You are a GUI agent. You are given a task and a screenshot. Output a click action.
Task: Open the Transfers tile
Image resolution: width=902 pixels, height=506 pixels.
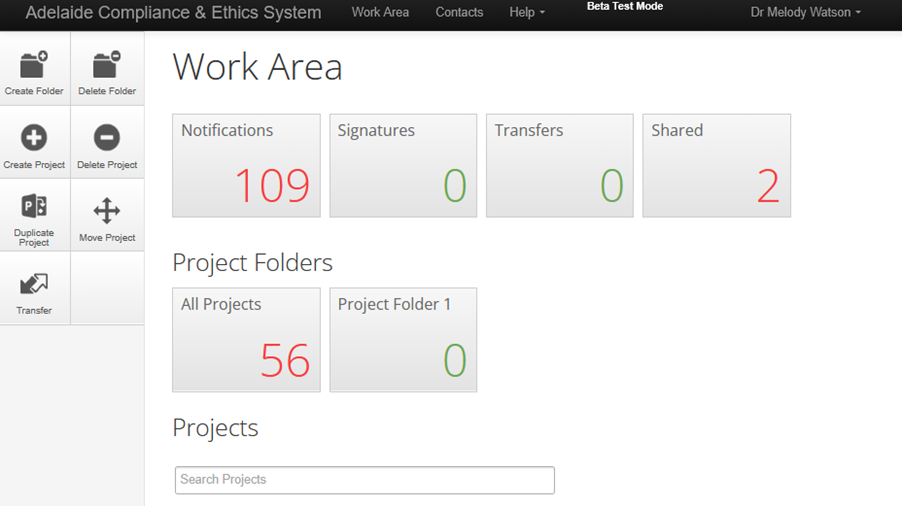point(560,166)
